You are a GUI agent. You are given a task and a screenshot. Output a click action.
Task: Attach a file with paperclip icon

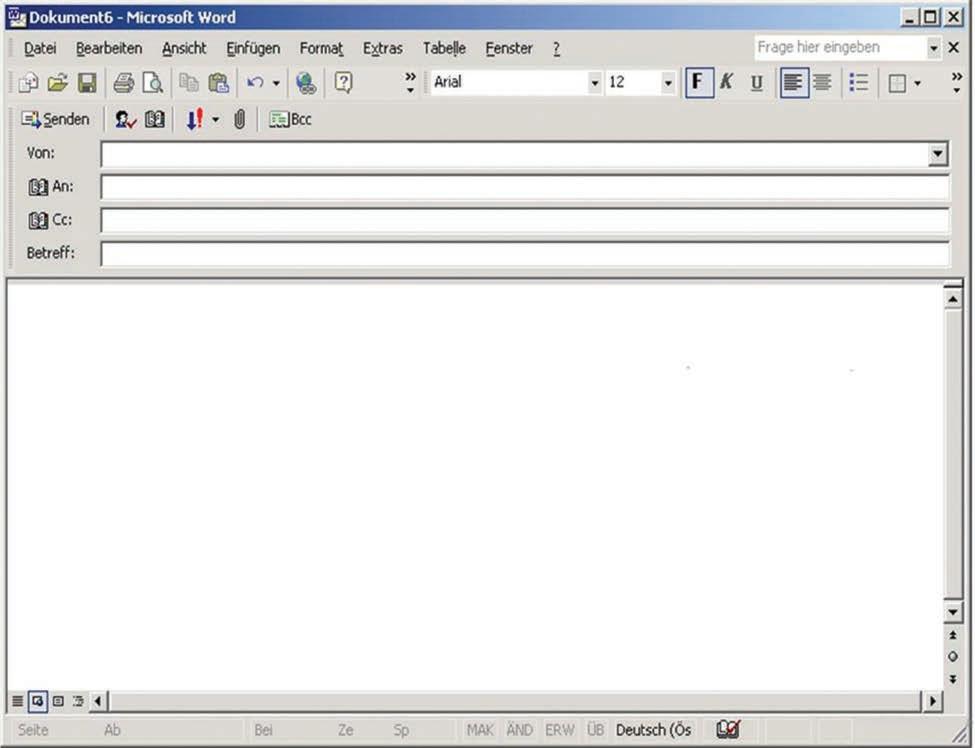pyautogui.click(x=239, y=119)
